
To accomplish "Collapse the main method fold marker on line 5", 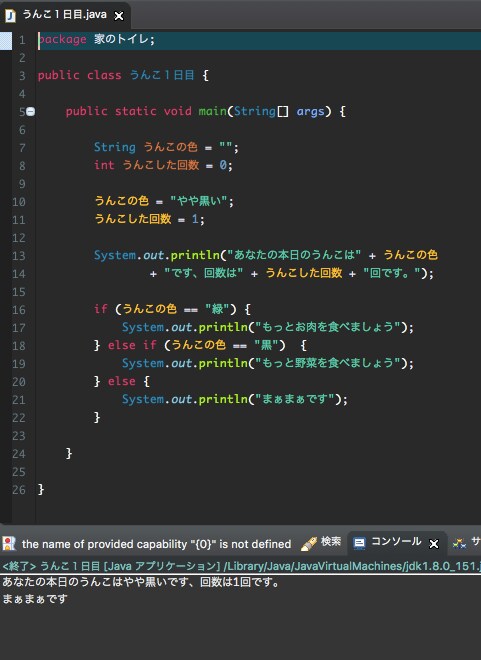I will [31, 112].
